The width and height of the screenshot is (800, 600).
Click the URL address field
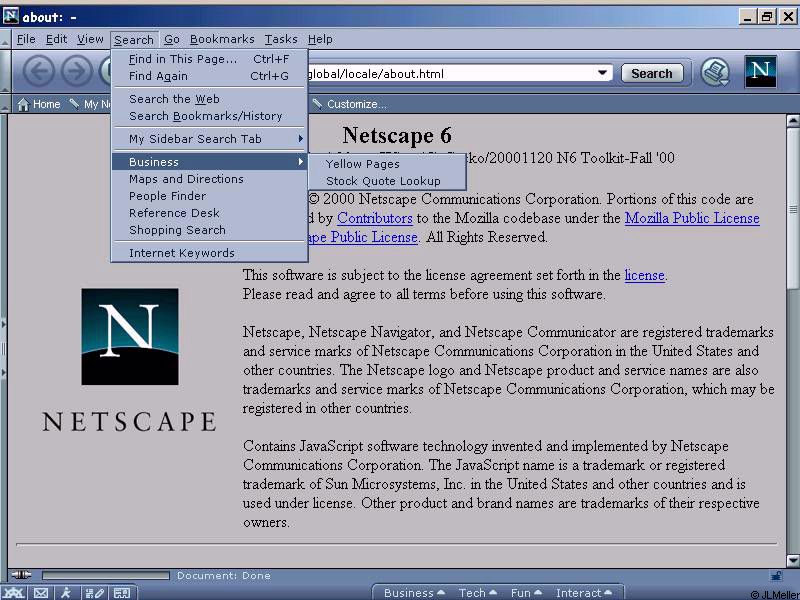click(x=451, y=73)
